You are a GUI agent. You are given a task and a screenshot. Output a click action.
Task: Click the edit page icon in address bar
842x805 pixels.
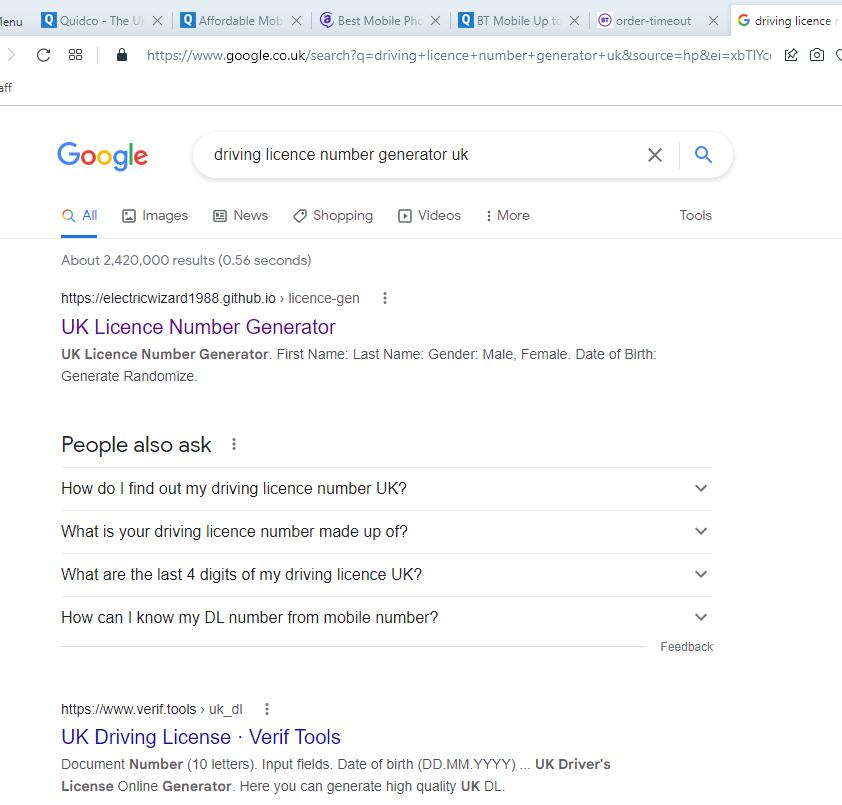791,55
